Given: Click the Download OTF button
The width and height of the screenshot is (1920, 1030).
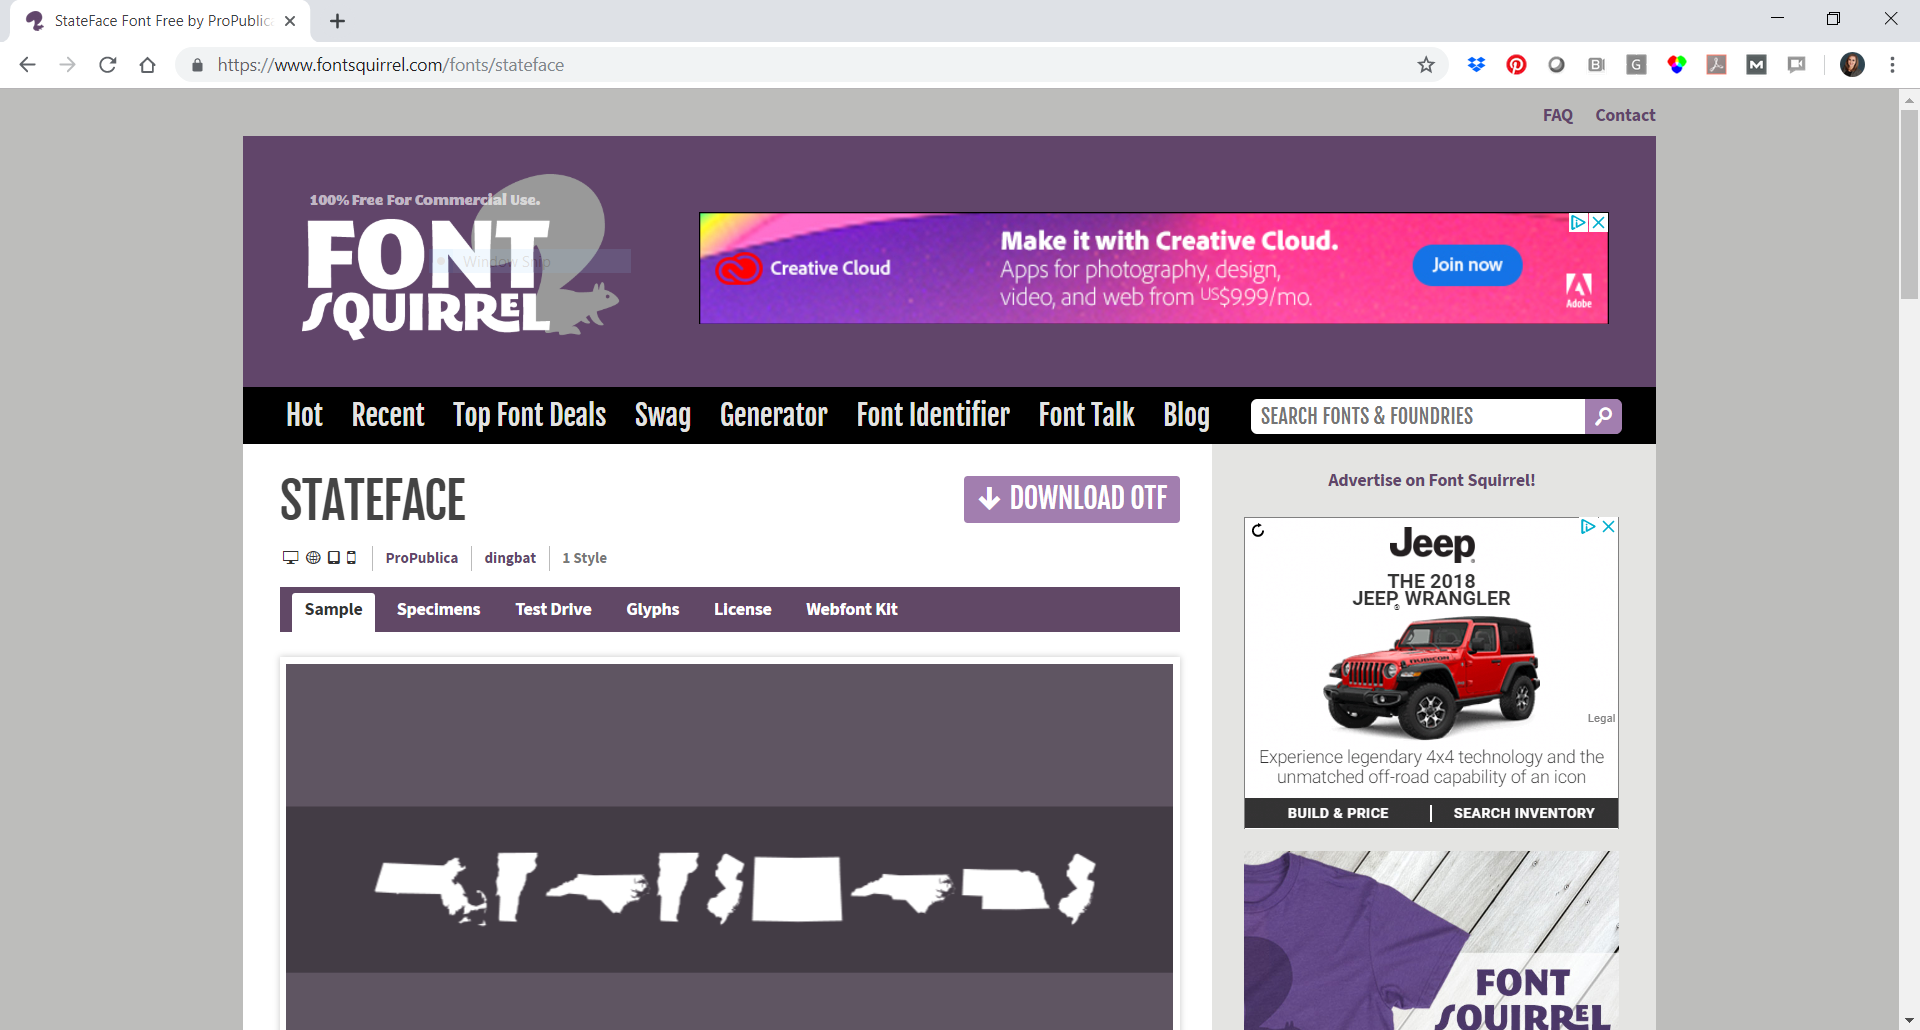Looking at the screenshot, I should coord(1072,499).
